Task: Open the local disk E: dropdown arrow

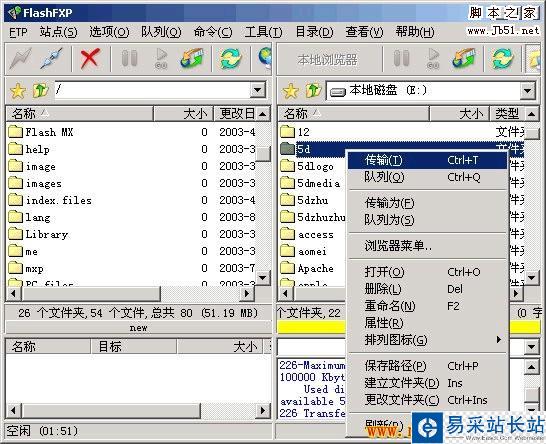Action: 528,91
